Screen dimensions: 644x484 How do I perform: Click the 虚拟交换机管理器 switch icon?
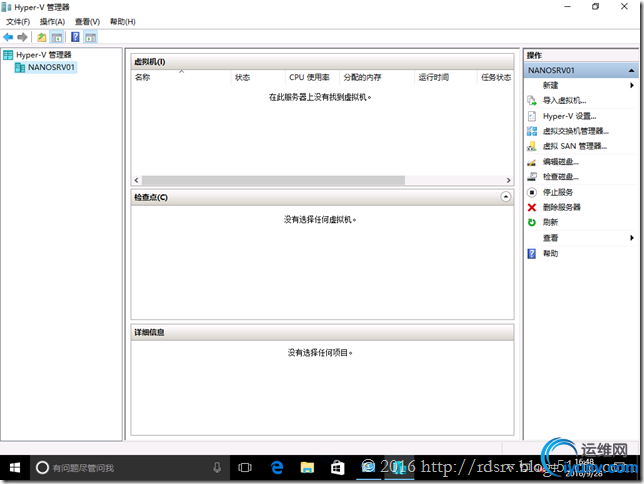tap(532, 131)
